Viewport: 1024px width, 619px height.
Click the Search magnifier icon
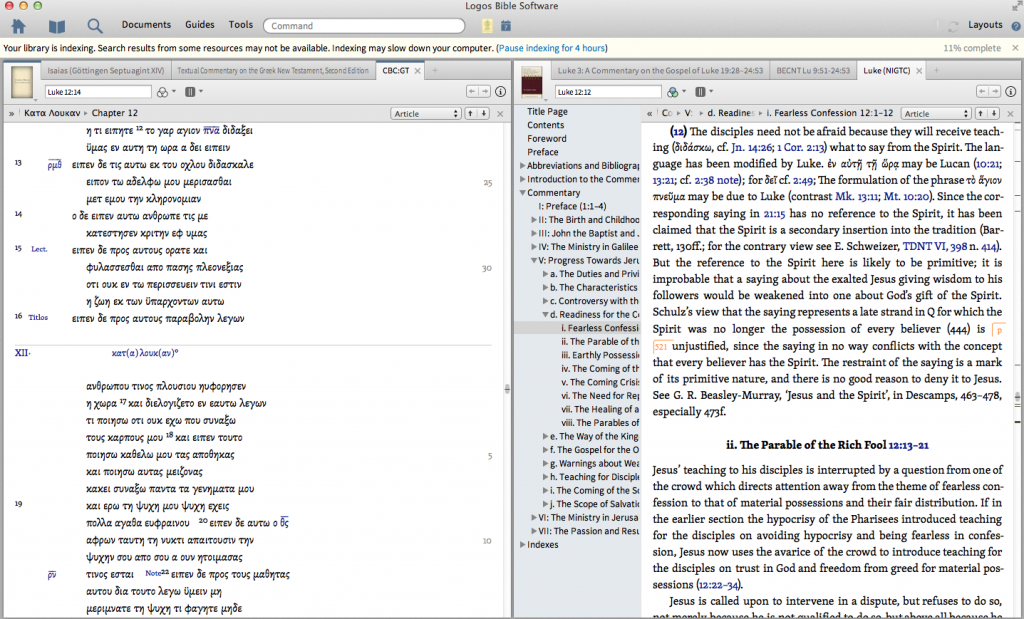(95, 26)
